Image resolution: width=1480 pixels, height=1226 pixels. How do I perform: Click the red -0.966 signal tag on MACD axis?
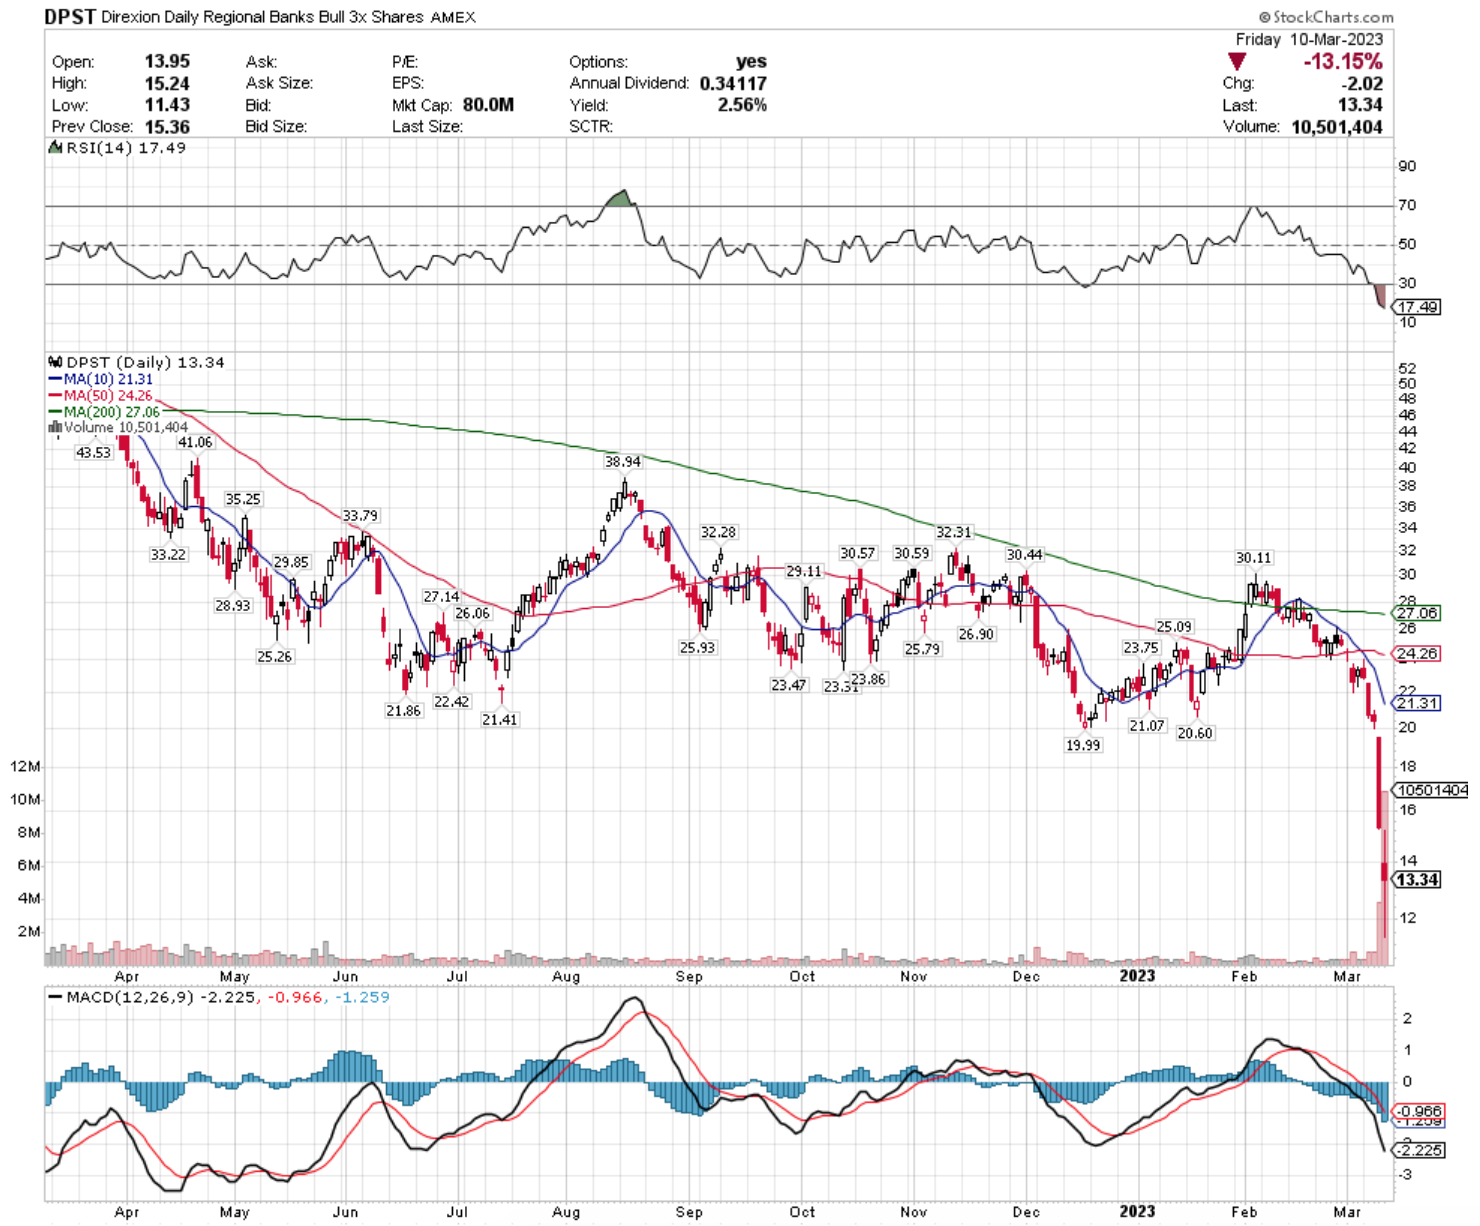[1420, 1112]
